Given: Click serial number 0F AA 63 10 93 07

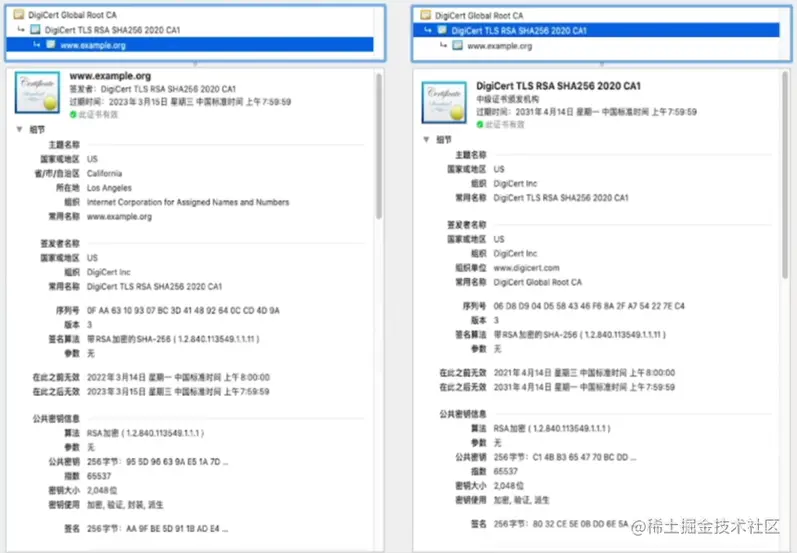Looking at the screenshot, I should (183, 311).
